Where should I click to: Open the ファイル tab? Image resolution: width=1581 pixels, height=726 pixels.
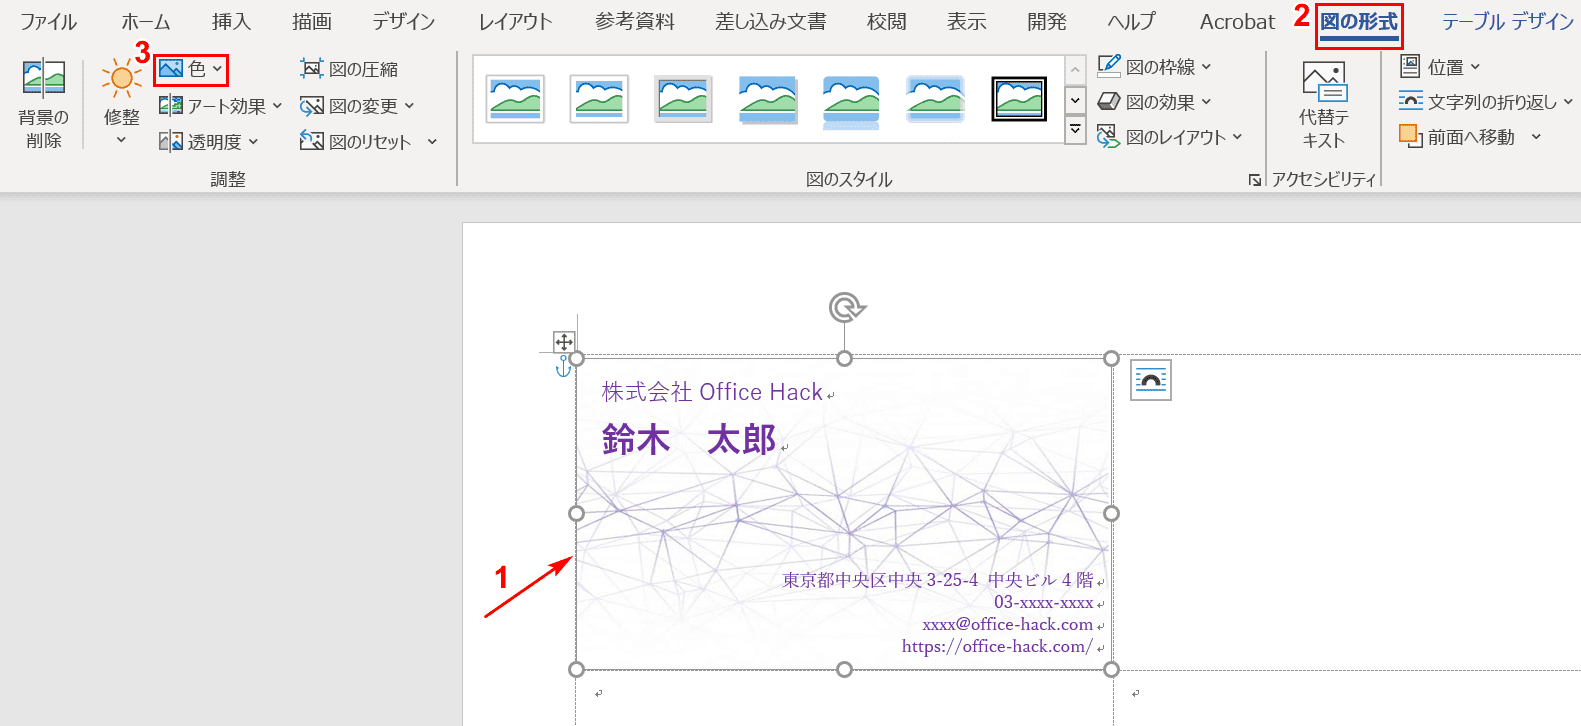click(49, 22)
